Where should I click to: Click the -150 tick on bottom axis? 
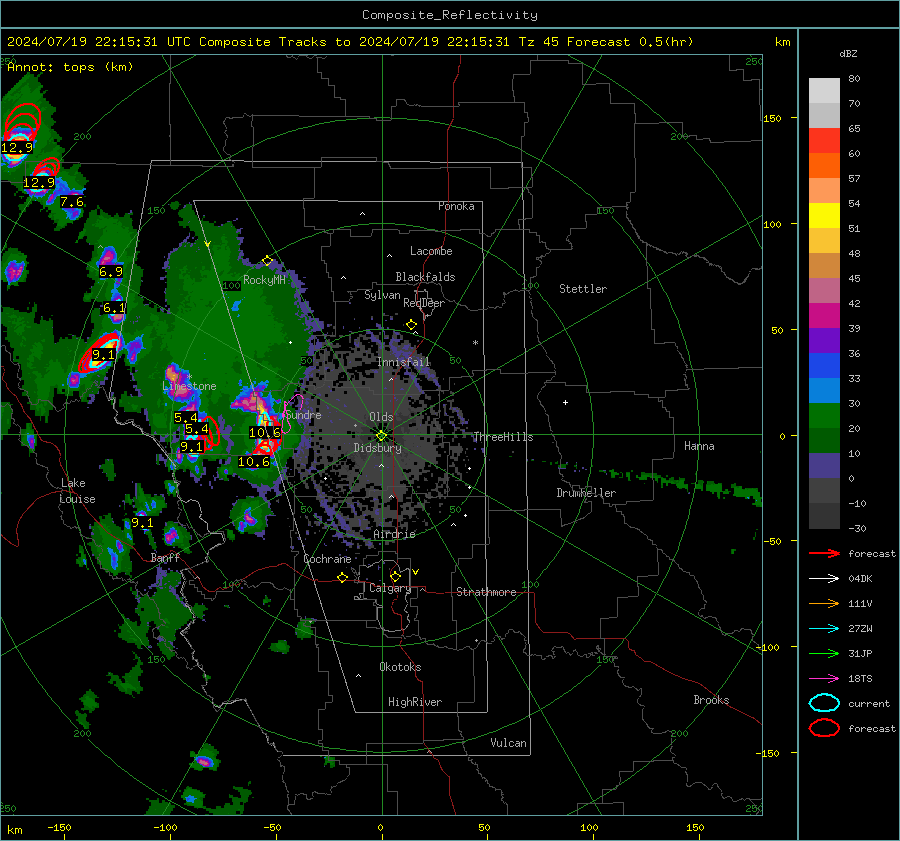click(x=59, y=827)
